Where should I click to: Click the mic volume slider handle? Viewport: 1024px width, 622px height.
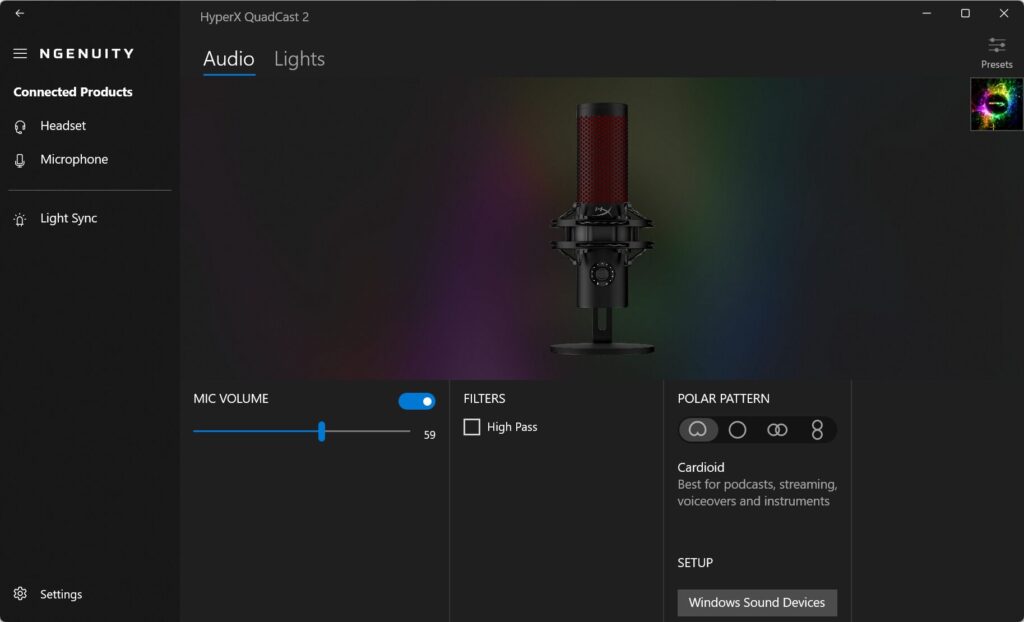pyautogui.click(x=321, y=431)
